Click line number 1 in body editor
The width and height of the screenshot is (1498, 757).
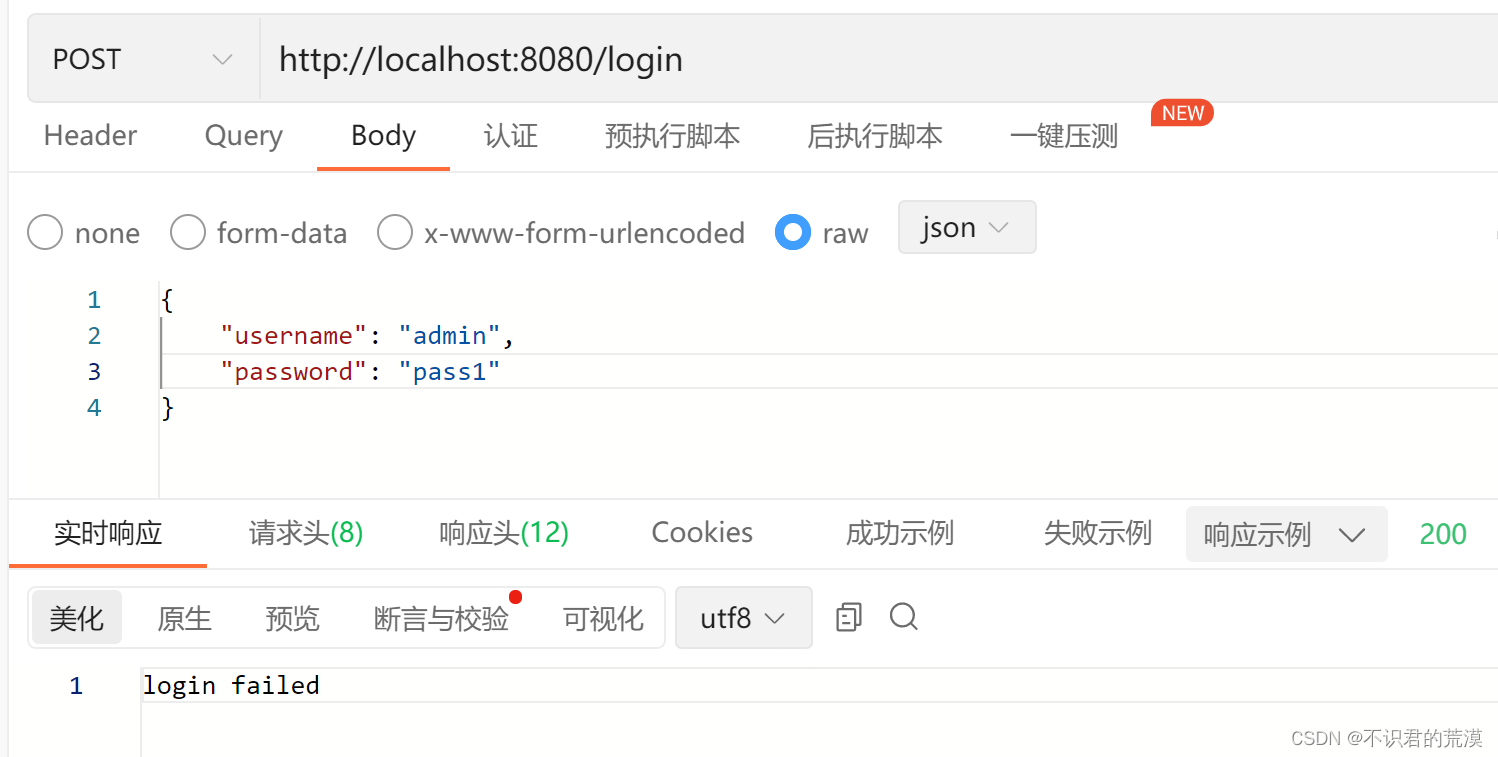click(94, 300)
